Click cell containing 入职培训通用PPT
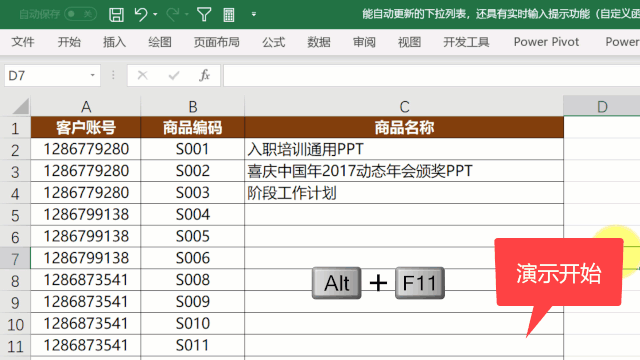The width and height of the screenshot is (640, 360). (x=404, y=149)
